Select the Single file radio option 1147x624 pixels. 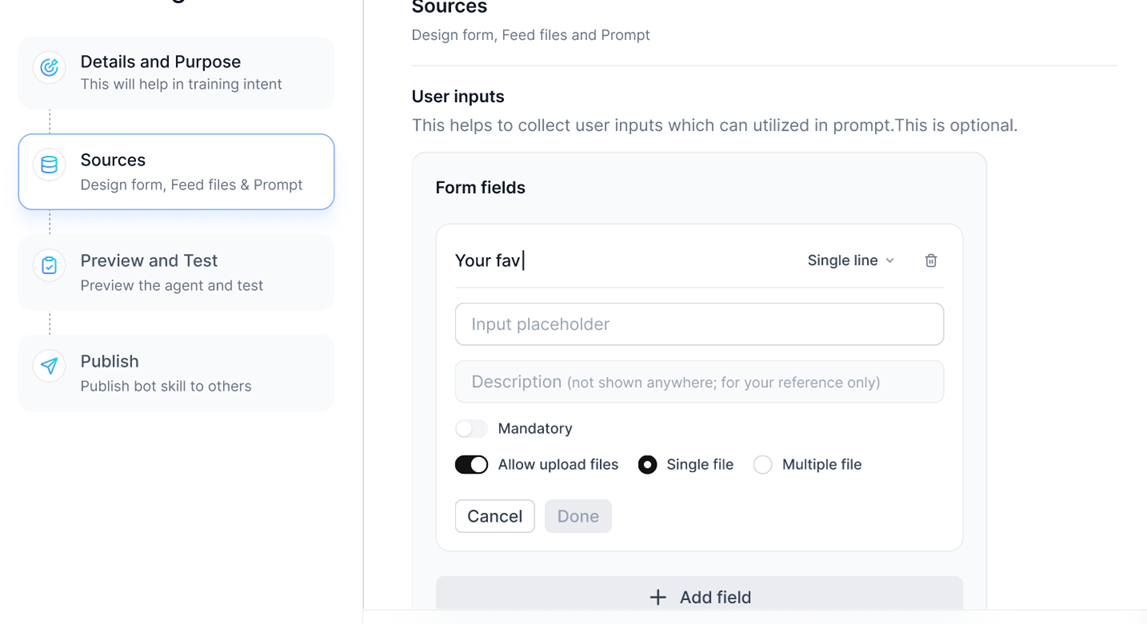pyautogui.click(x=647, y=465)
